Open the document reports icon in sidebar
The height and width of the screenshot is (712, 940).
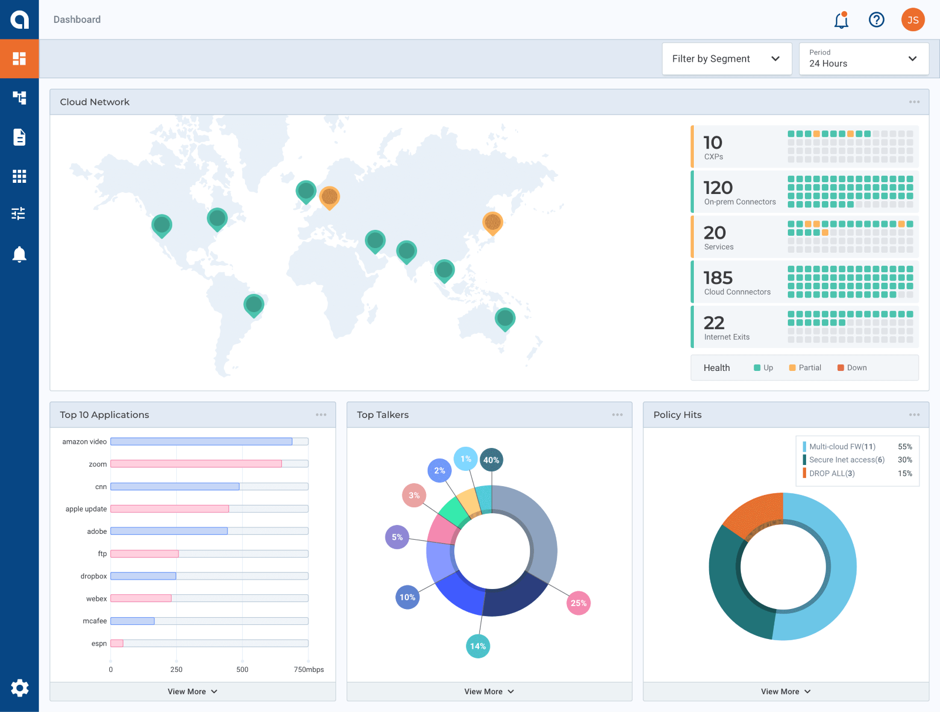pos(19,137)
